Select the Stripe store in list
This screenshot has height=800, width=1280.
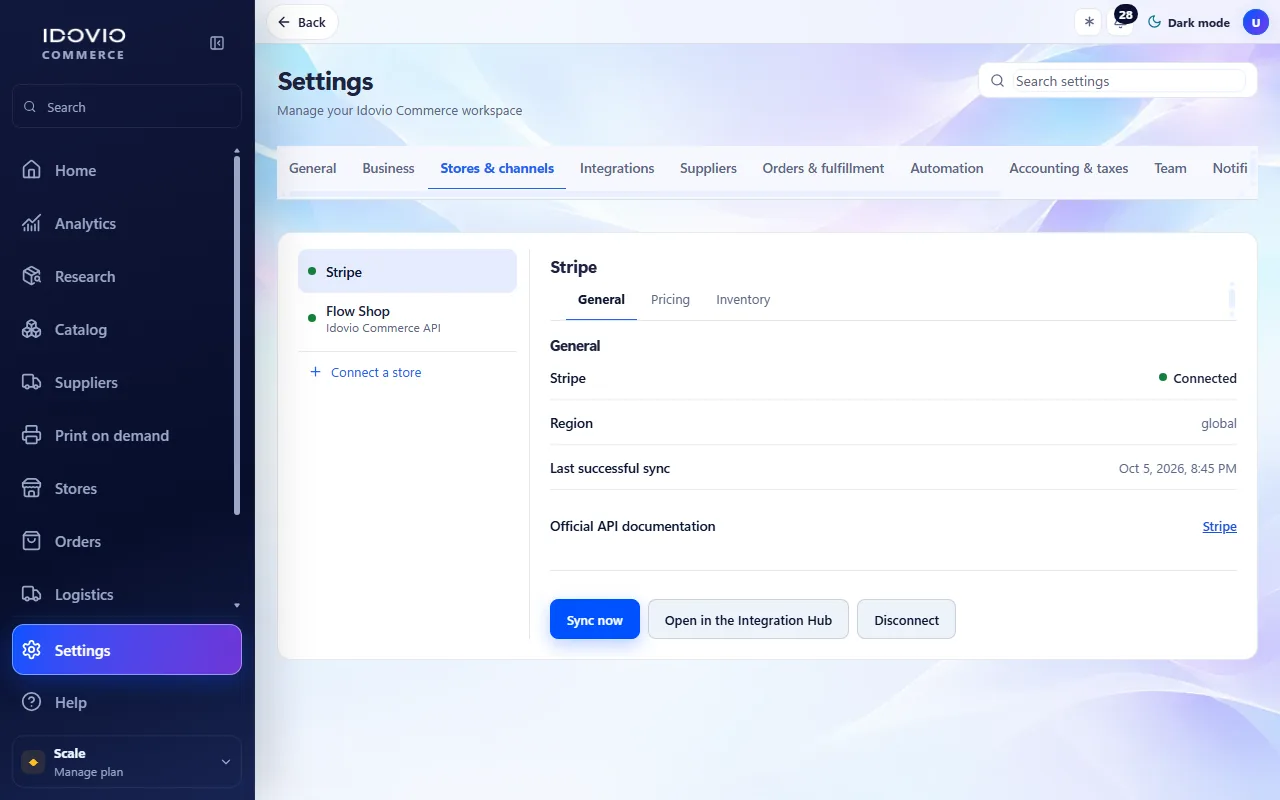click(x=407, y=271)
